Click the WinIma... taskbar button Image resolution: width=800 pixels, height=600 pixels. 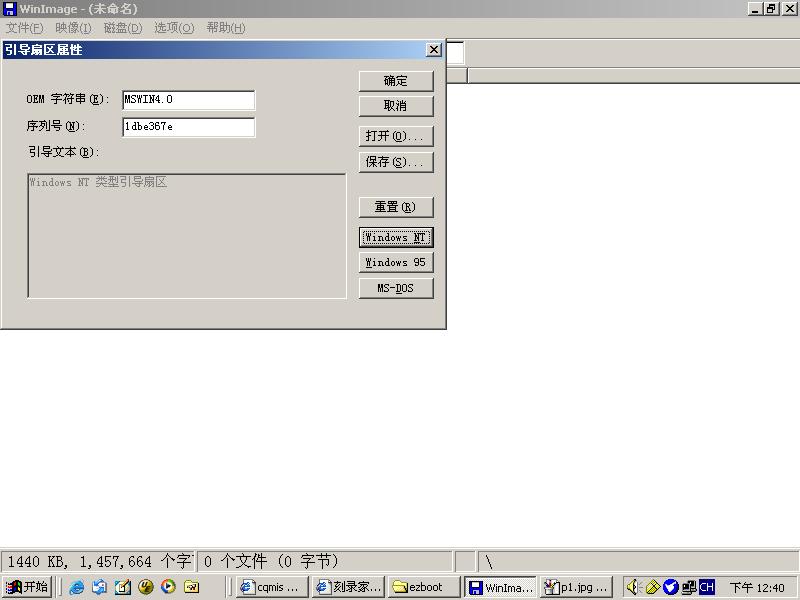coord(501,587)
